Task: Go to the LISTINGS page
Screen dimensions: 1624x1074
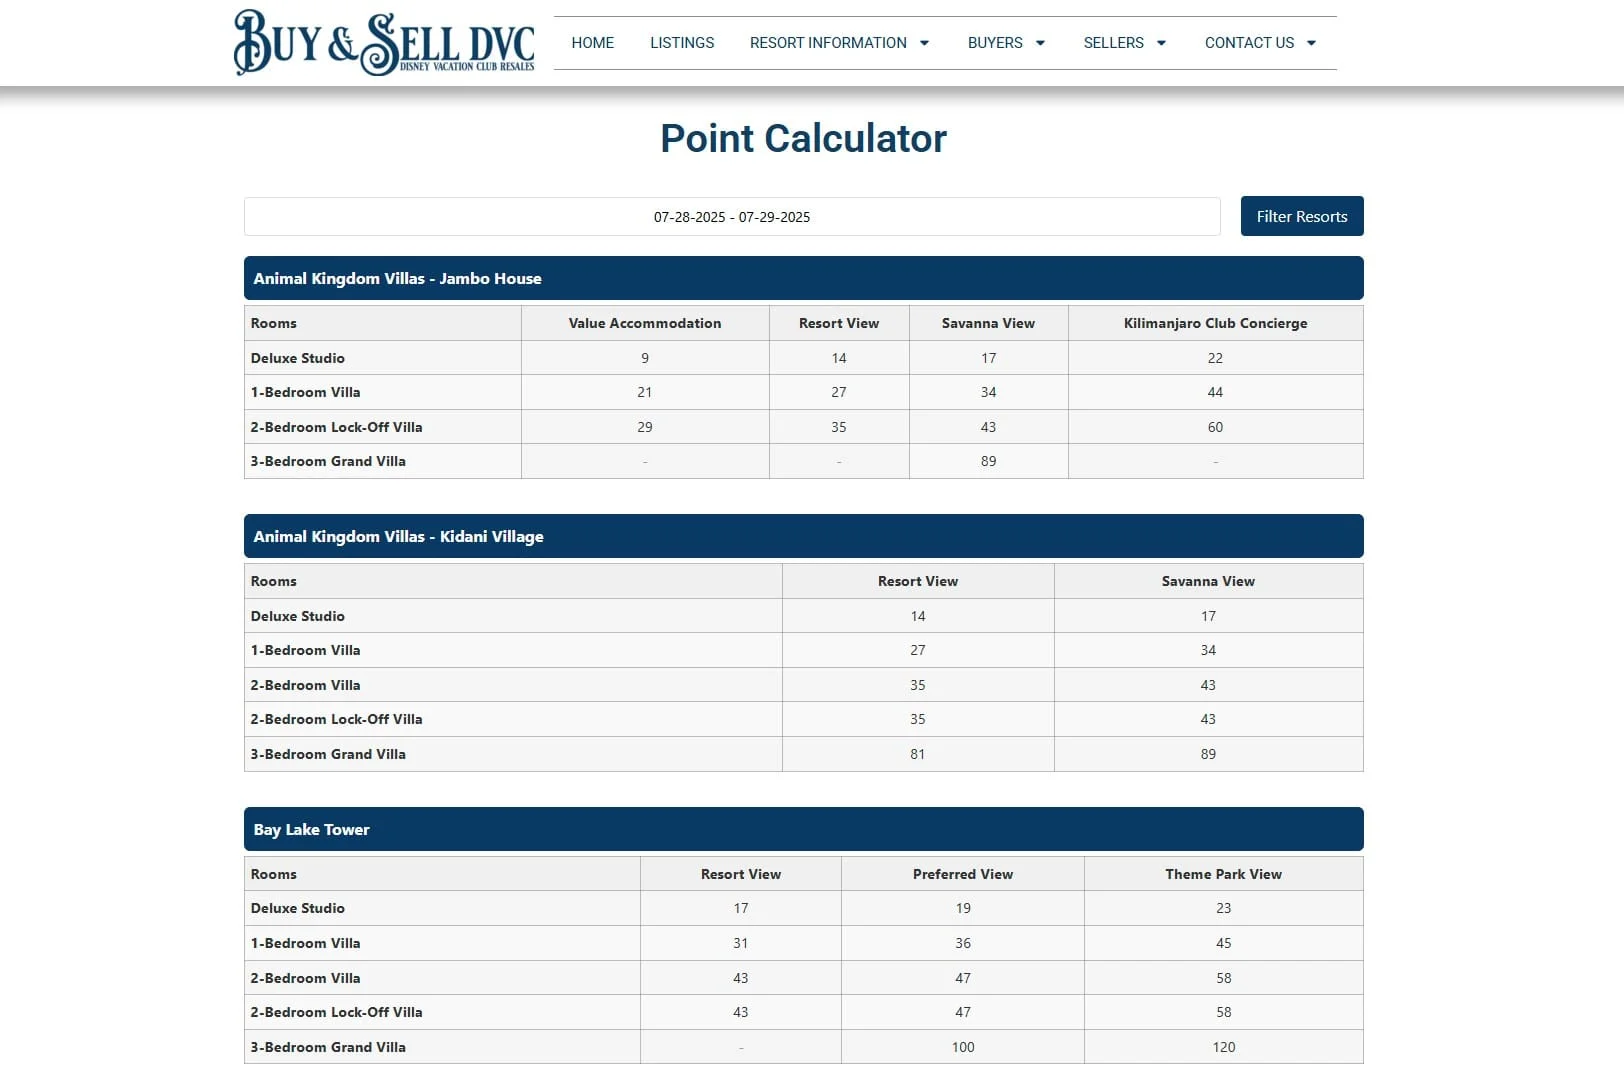Action: click(x=682, y=43)
